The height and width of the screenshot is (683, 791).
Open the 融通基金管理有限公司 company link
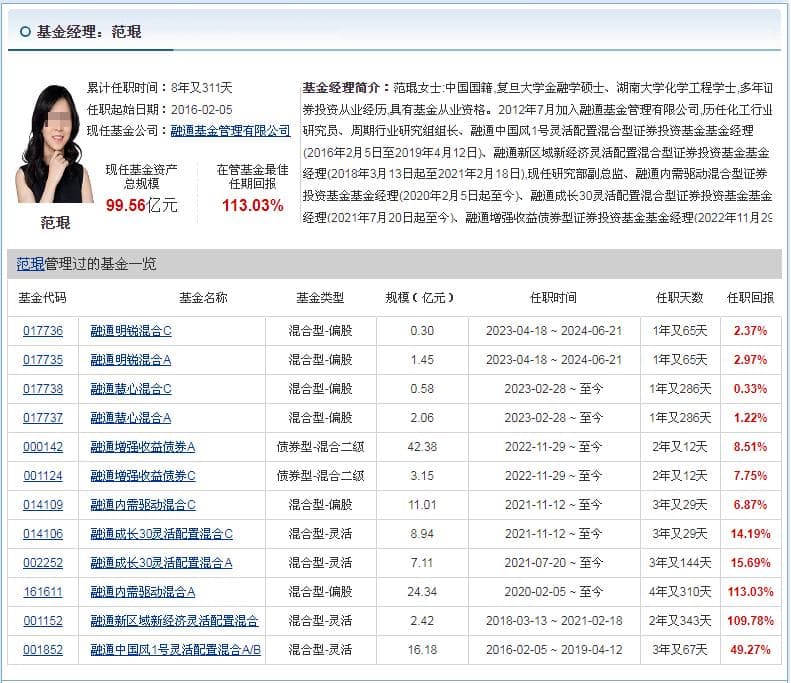point(230,130)
